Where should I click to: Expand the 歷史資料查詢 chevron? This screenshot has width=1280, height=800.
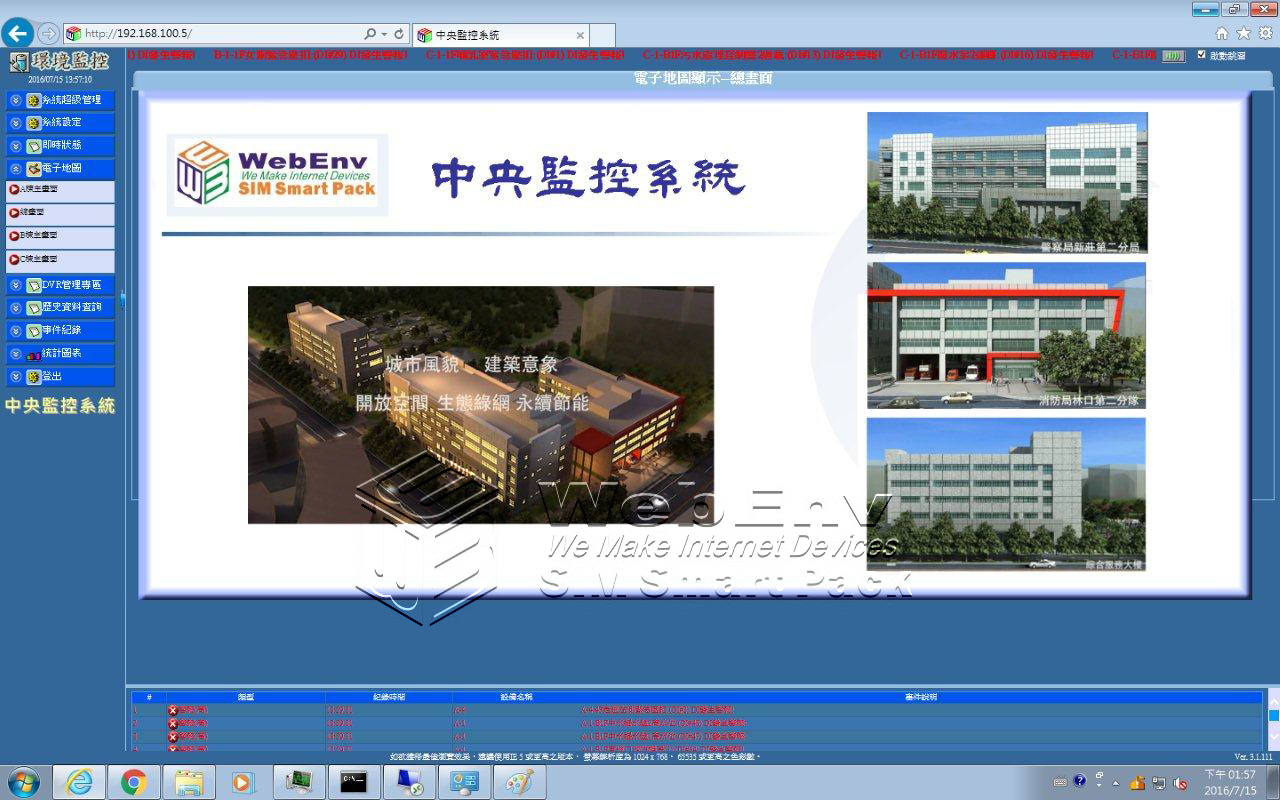coord(15,308)
